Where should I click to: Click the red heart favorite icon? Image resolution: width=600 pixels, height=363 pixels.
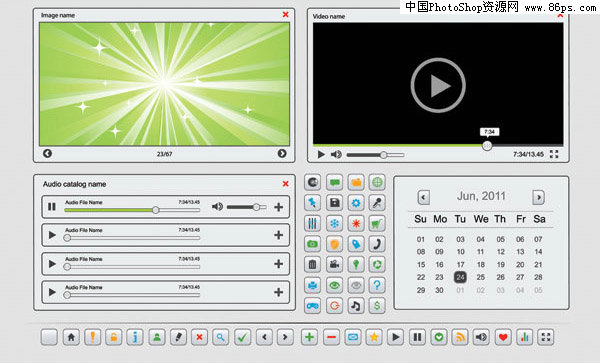pyautogui.click(x=503, y=337)
